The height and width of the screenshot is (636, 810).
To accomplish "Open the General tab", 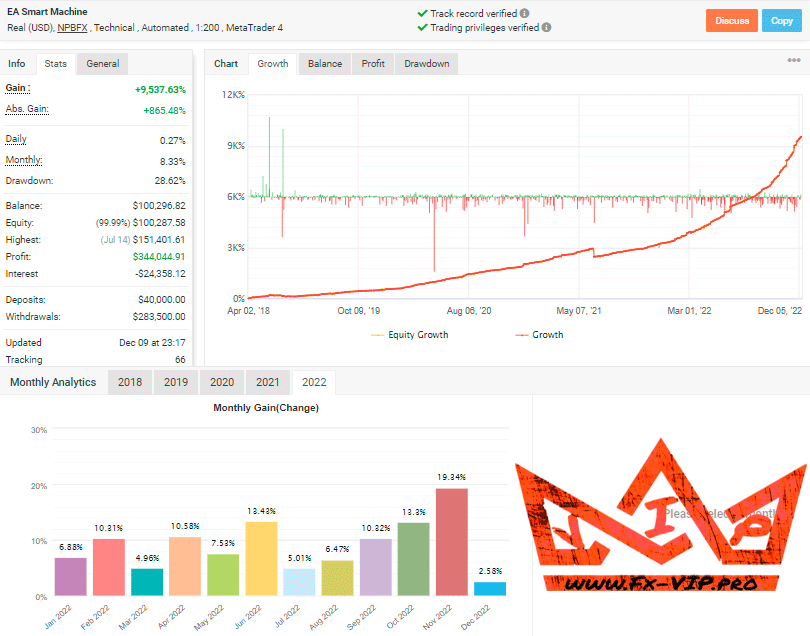I will [102, 64].
